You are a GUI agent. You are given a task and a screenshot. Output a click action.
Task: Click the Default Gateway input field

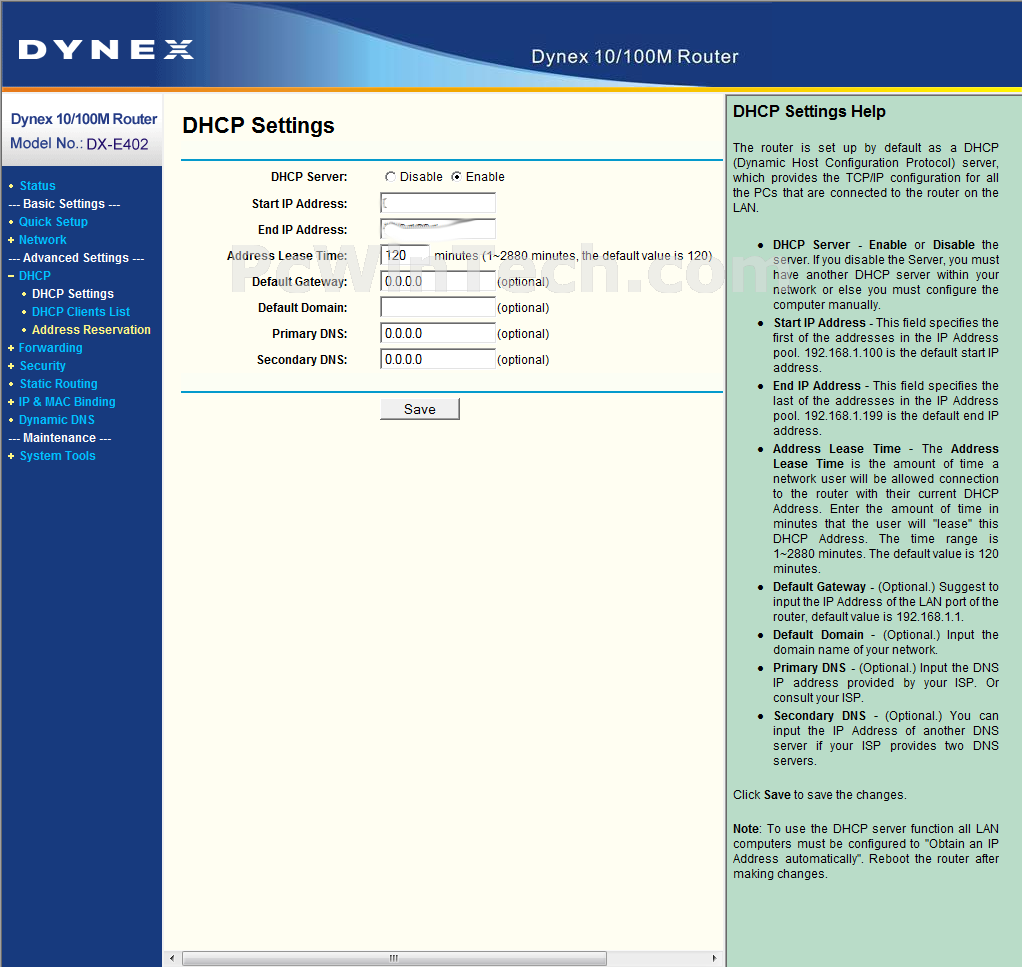[x=437, y=281]
